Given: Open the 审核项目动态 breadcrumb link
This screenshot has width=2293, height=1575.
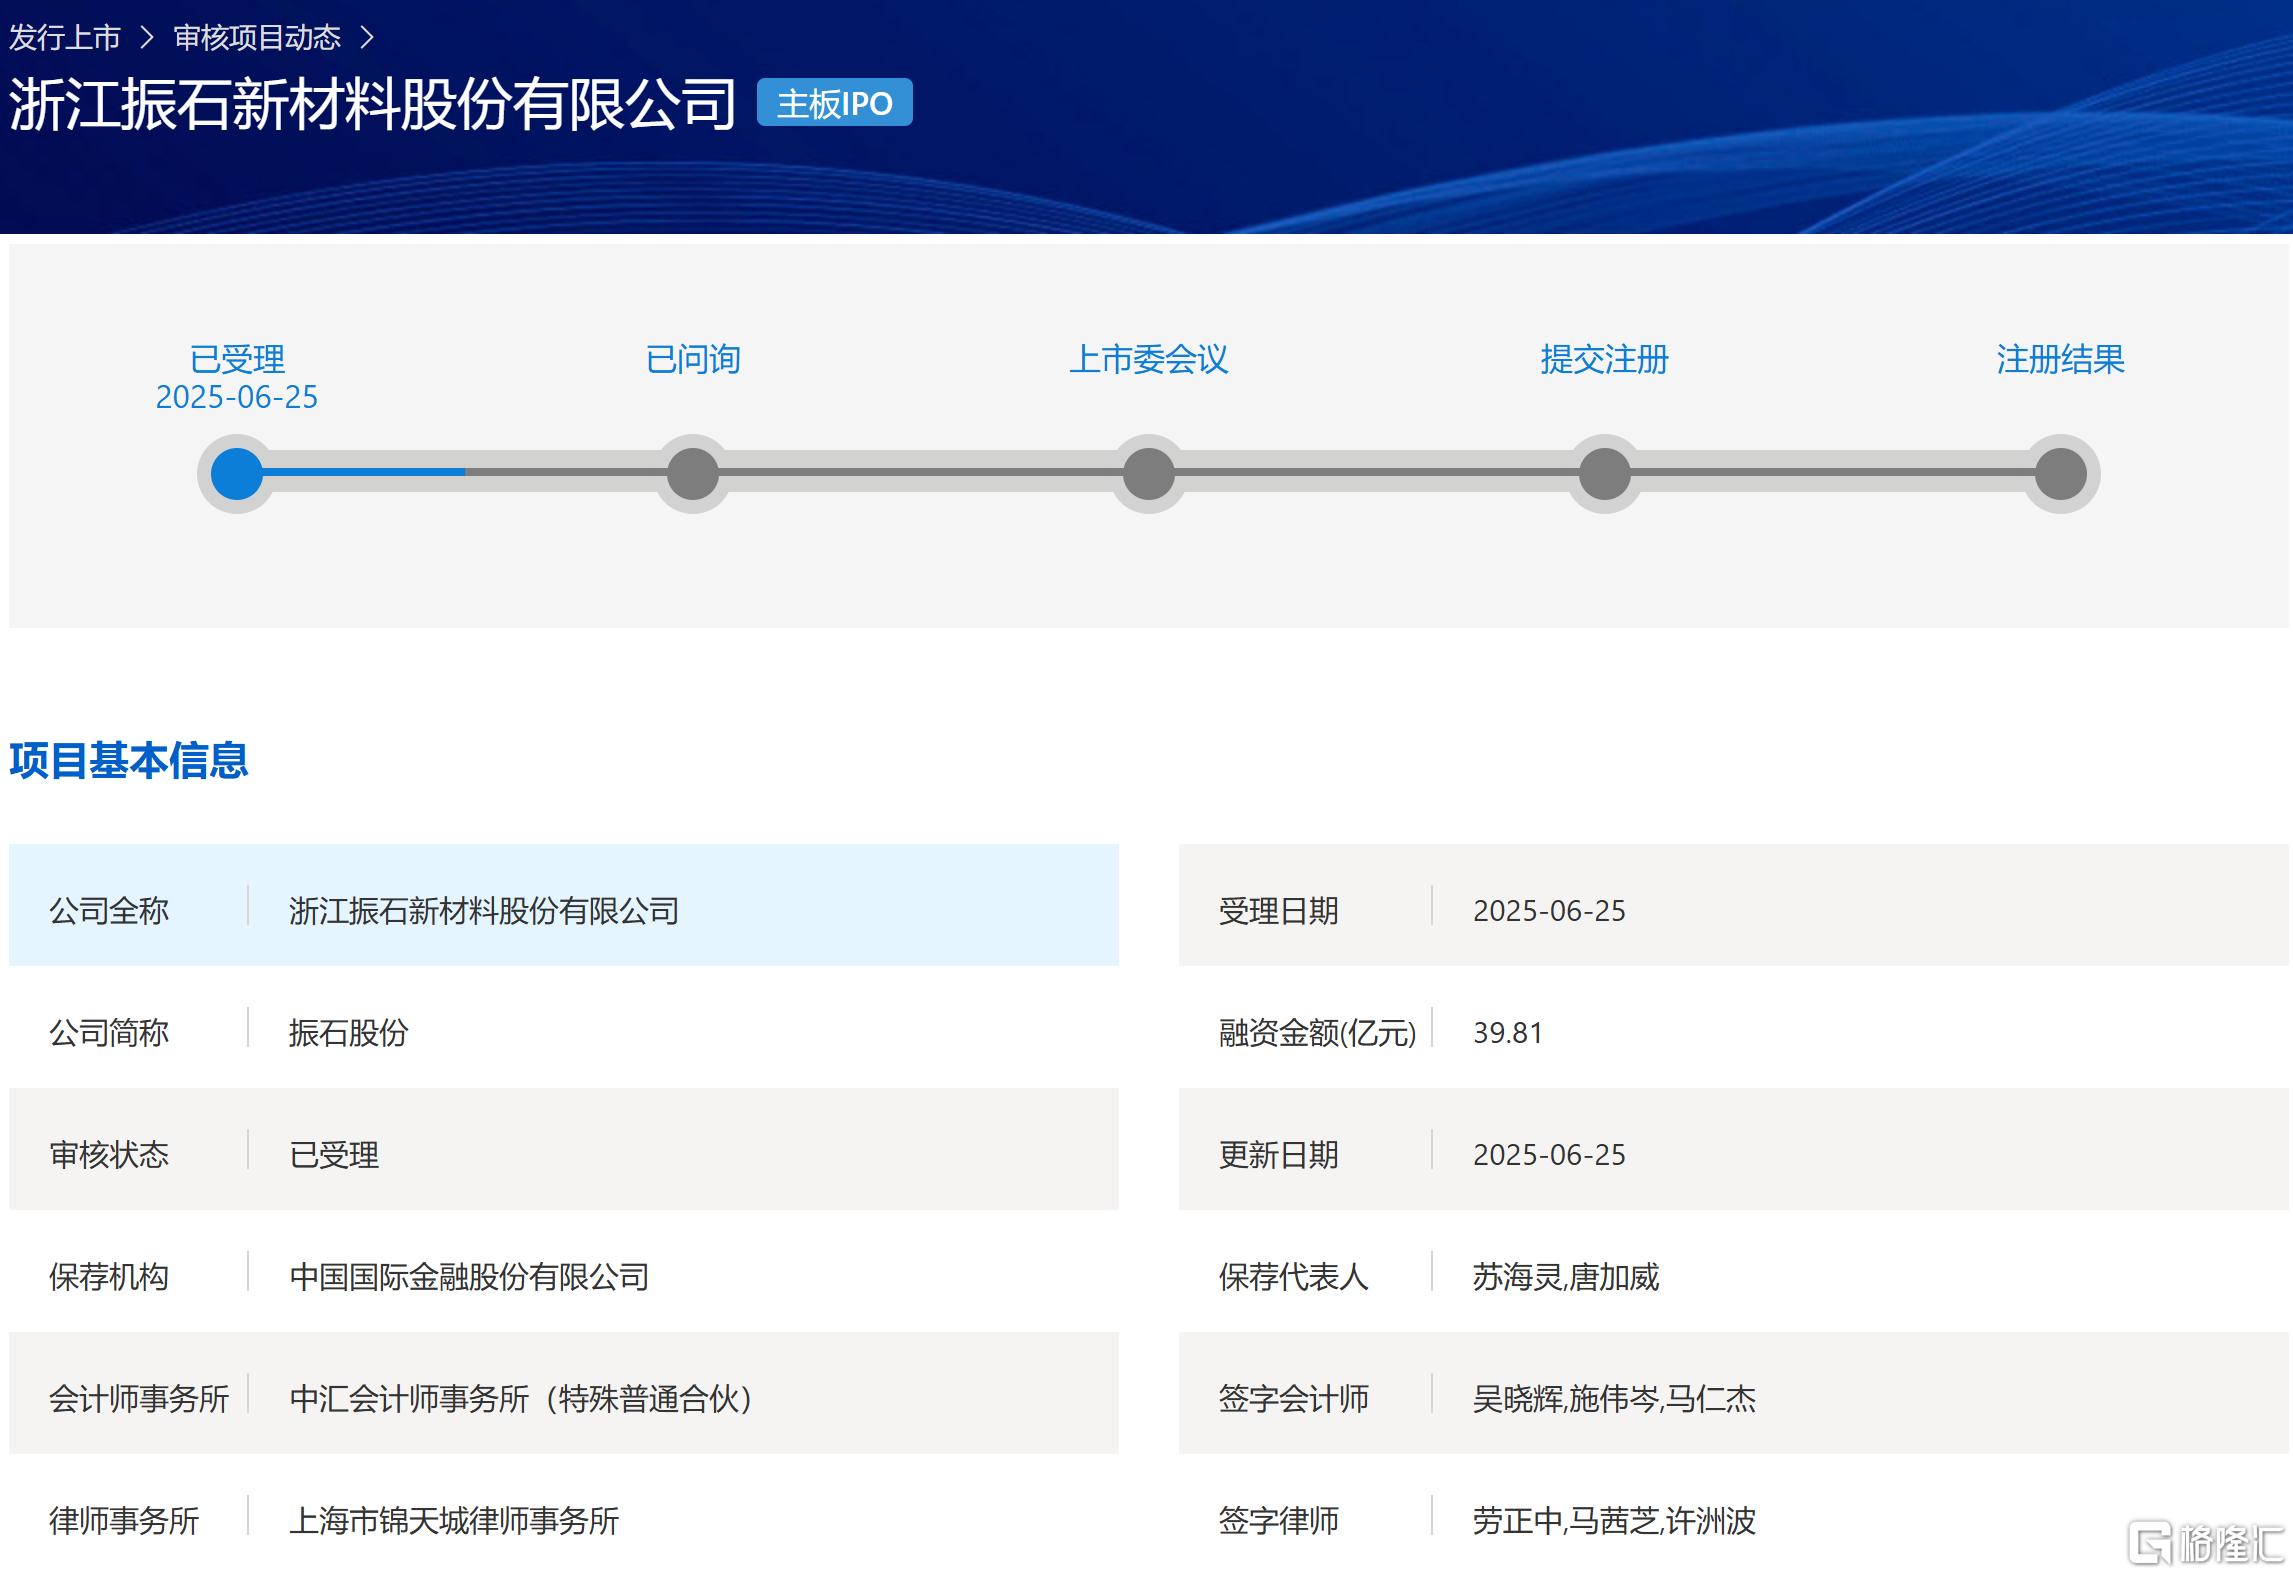Looking at the screenshot, I should point(257,37).
